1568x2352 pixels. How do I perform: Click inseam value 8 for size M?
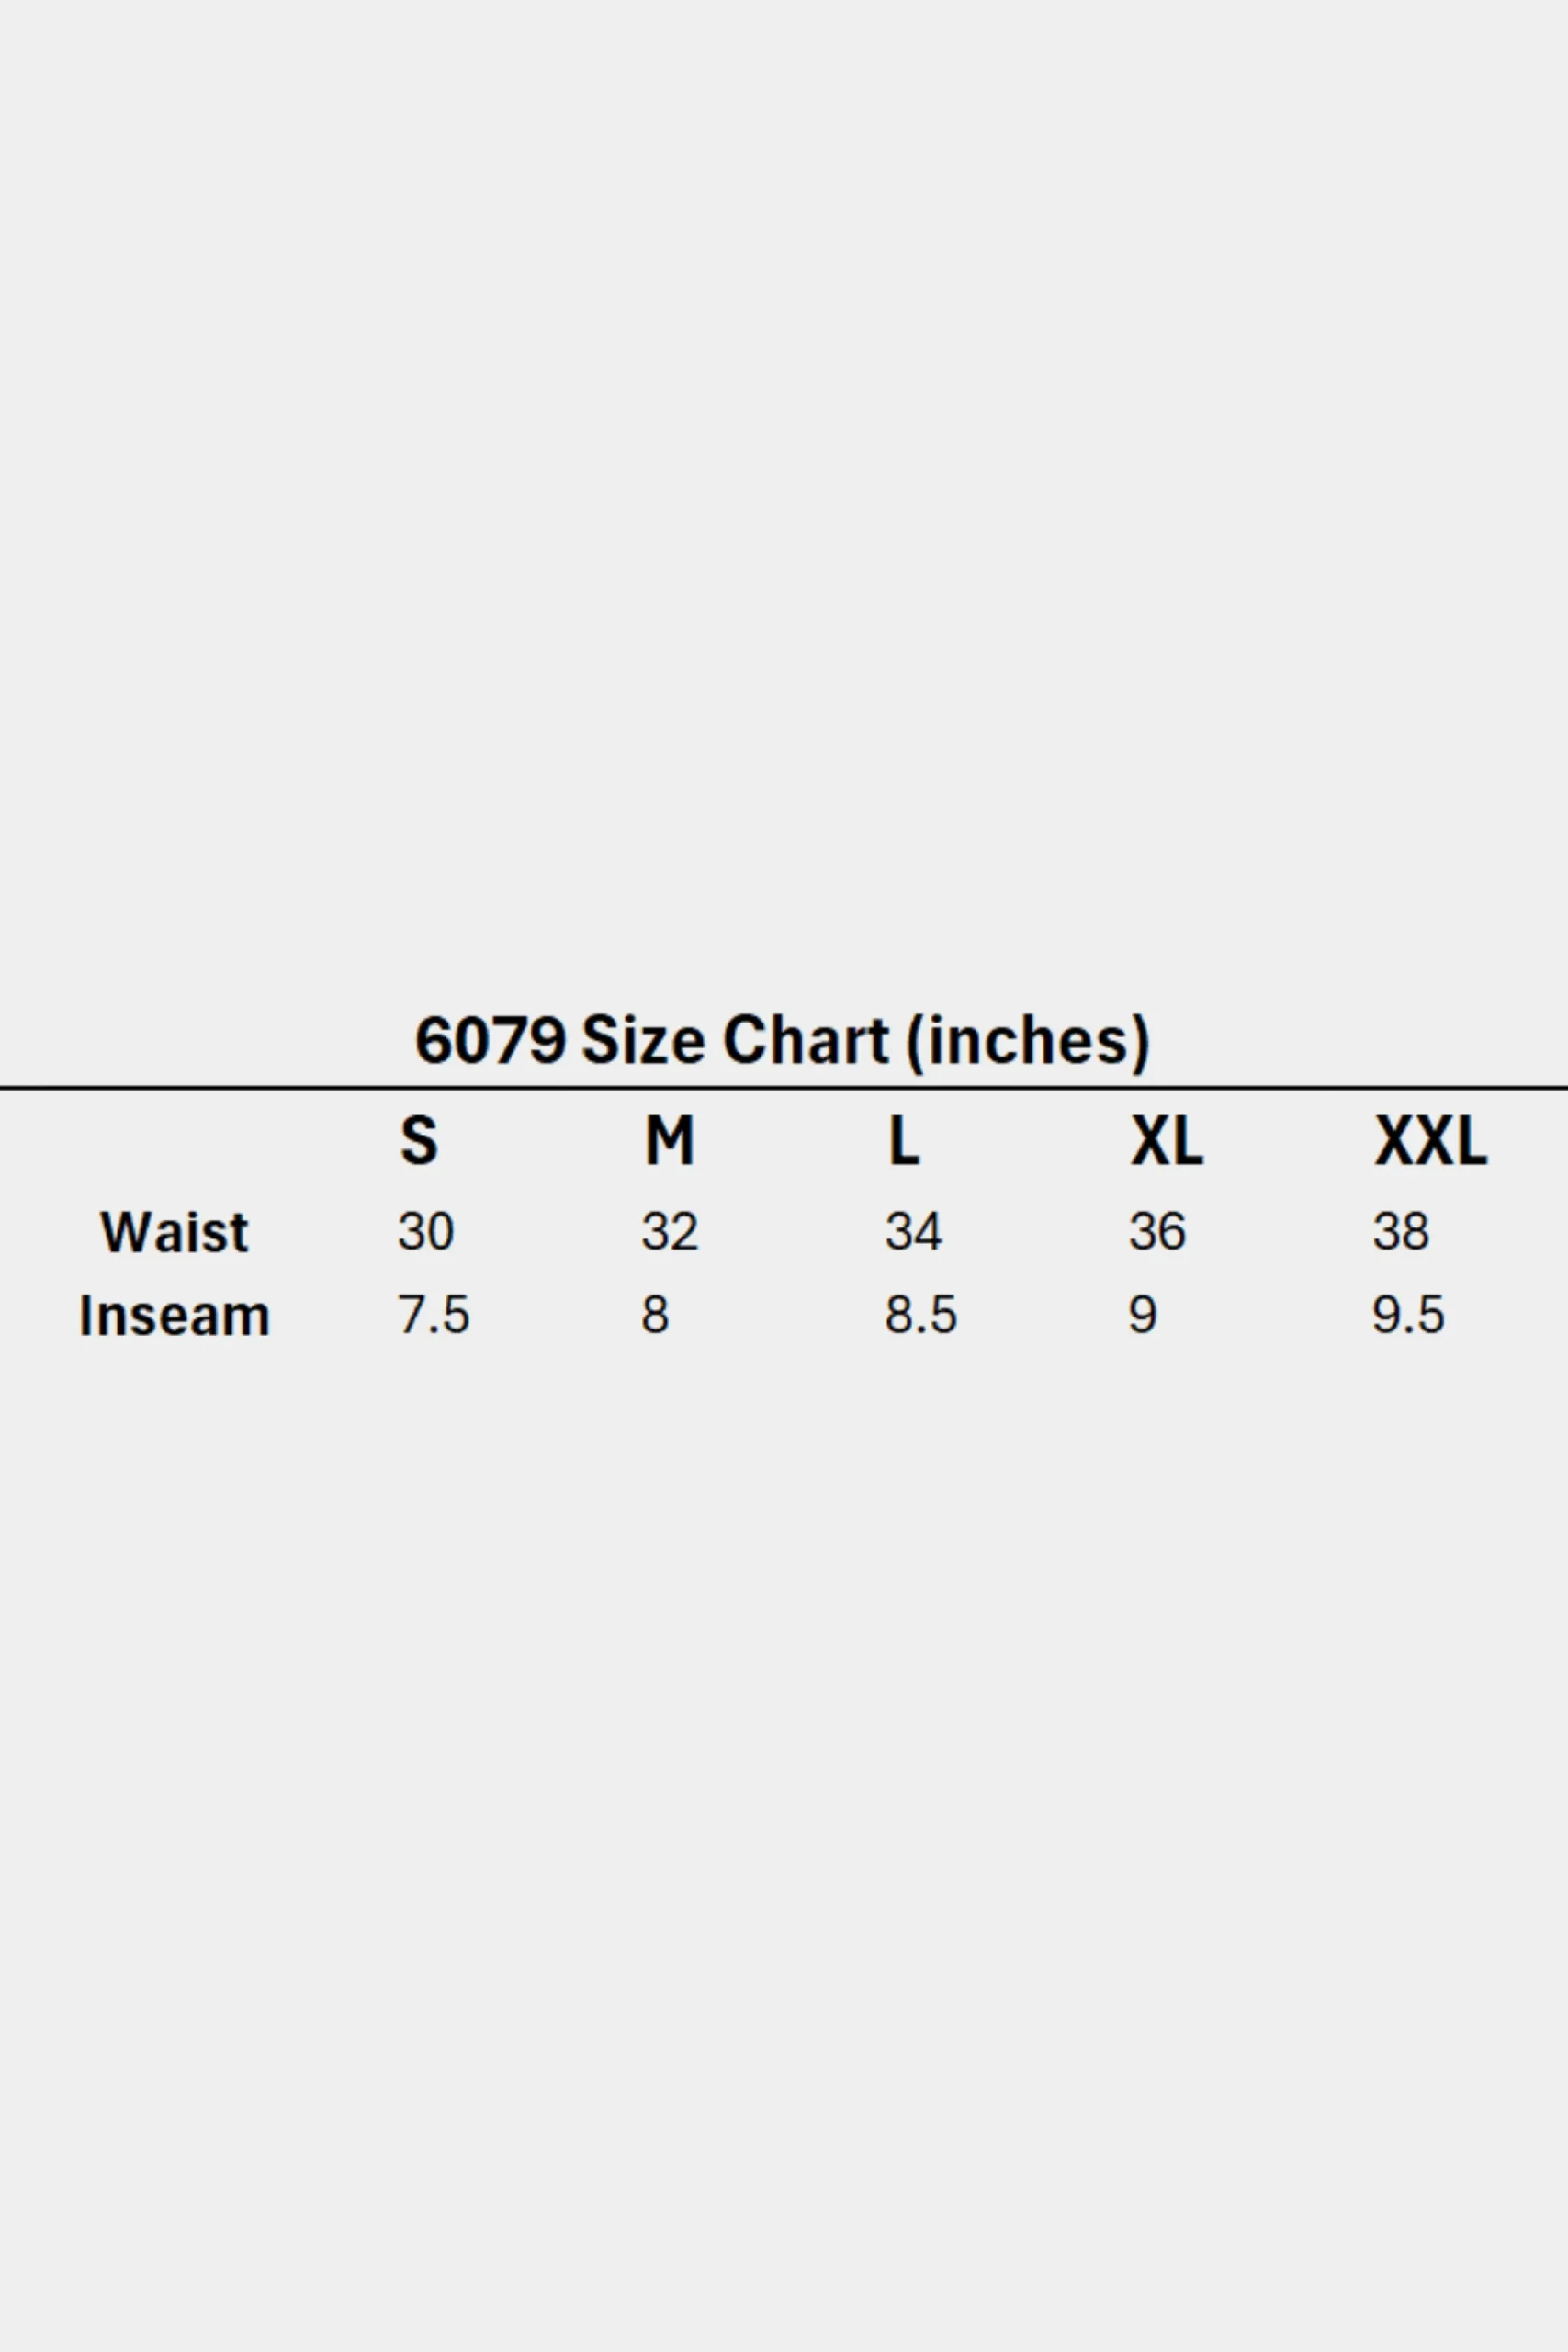click(x=655, y=1314)
